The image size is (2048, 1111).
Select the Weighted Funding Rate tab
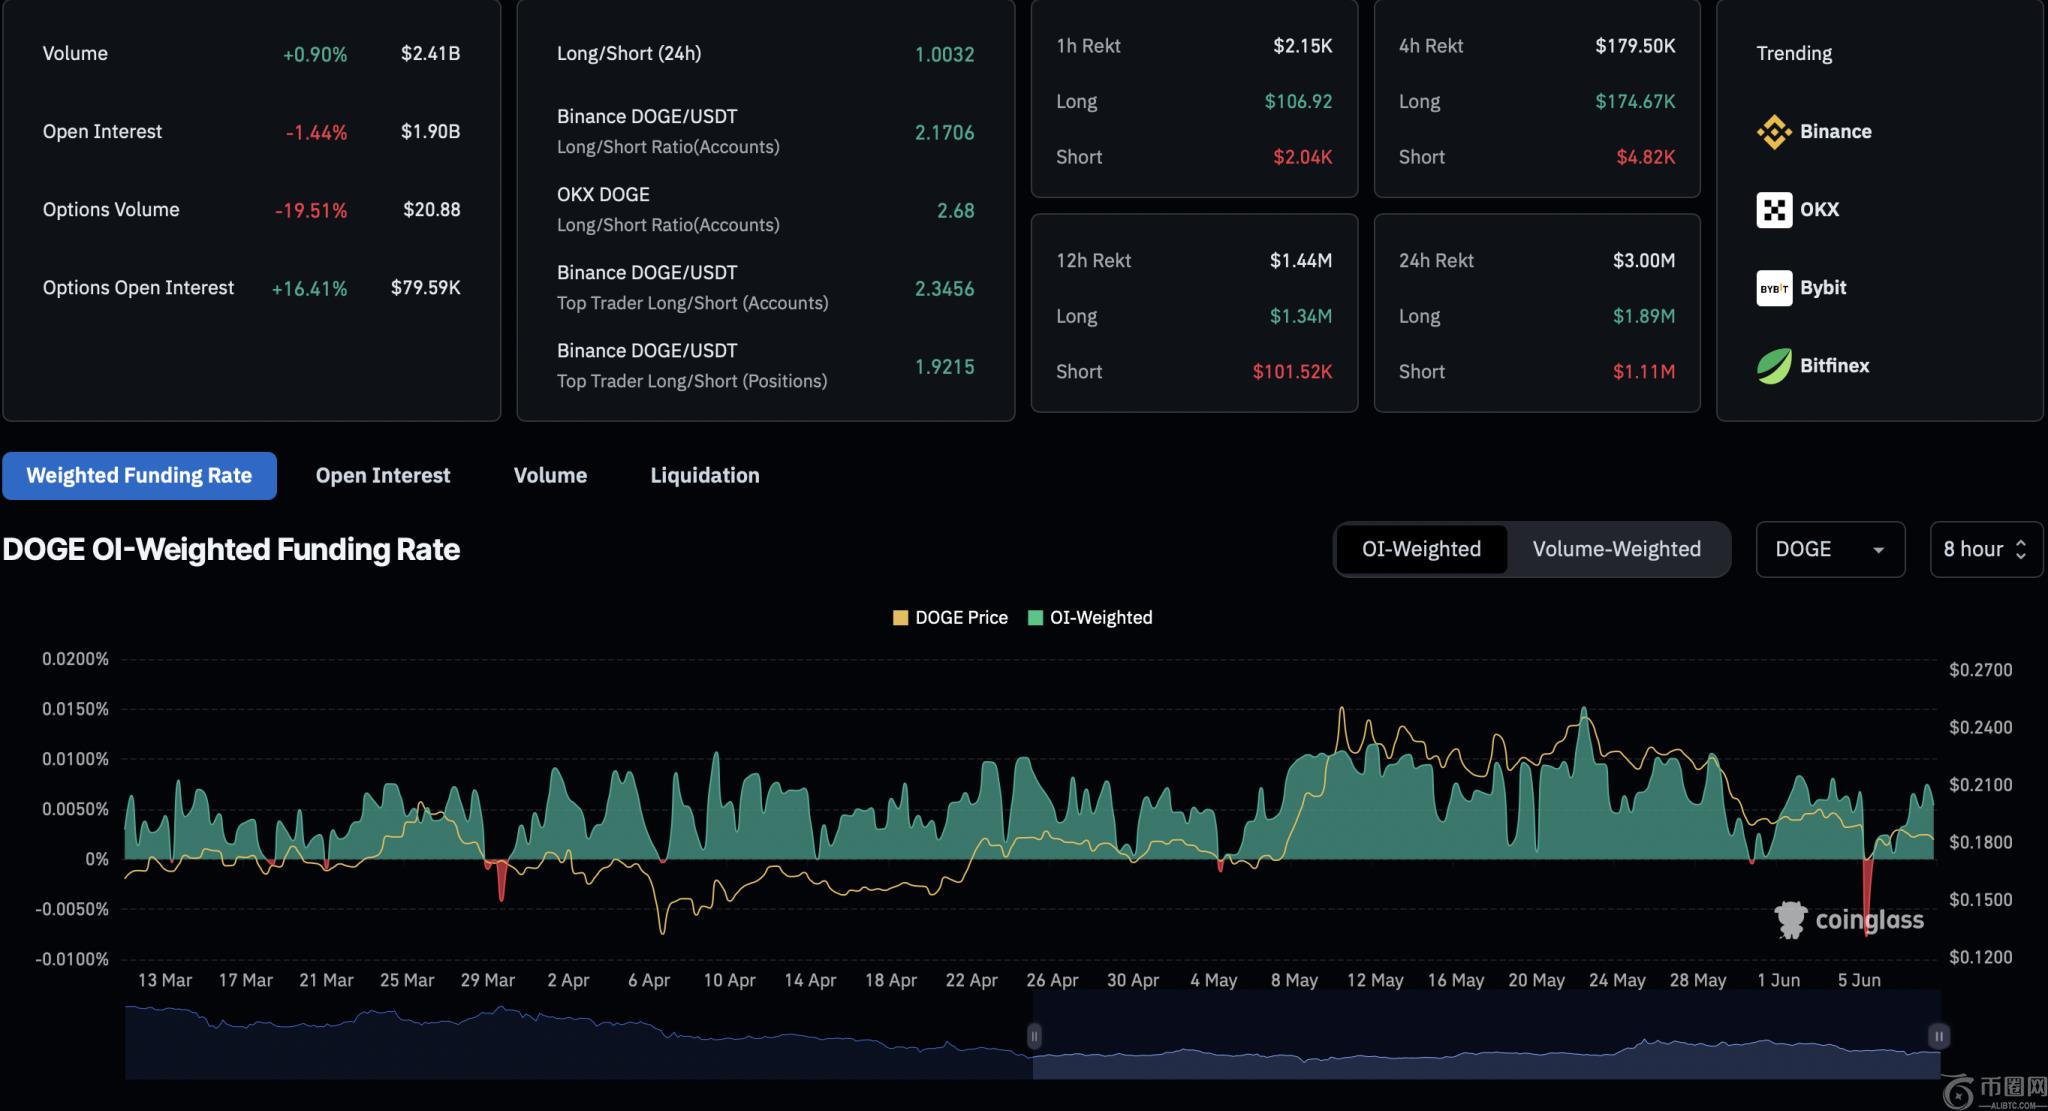(x=139, y=476)
